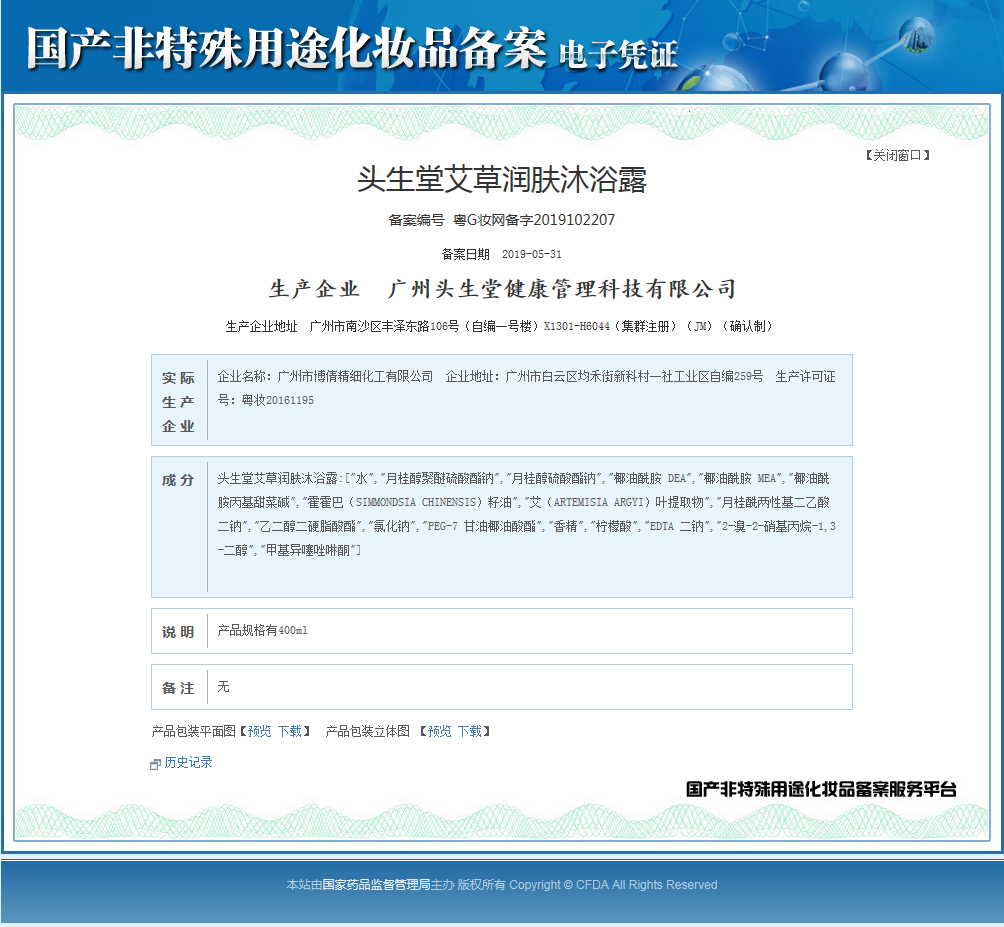Image resolution: width=1004 pixels, height=927 pixels.
Task: Click the 生产企业地址 address line
Action: pyautogui.click(x=499, y=326)
